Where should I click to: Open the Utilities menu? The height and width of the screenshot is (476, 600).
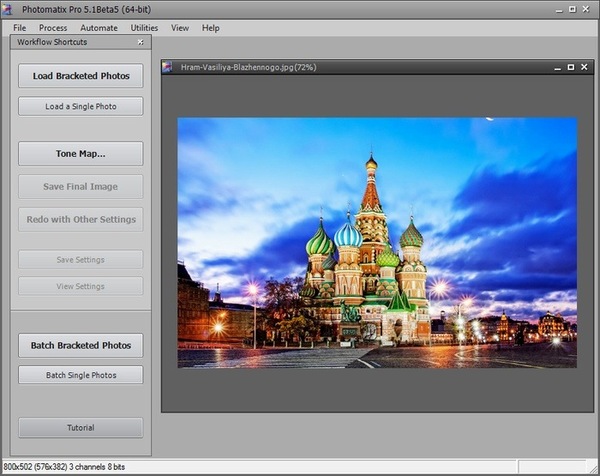144,28
